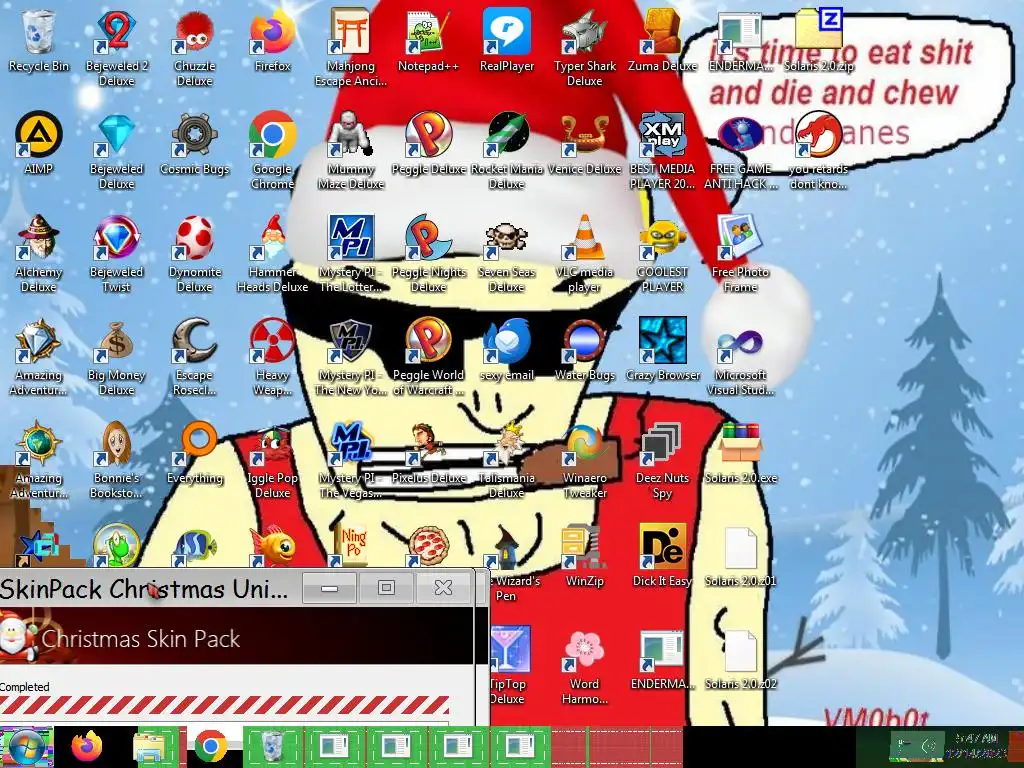
Task: Select the Solaris 2.0.zip file
Action: pyautogui.click(x=818, y=41)
